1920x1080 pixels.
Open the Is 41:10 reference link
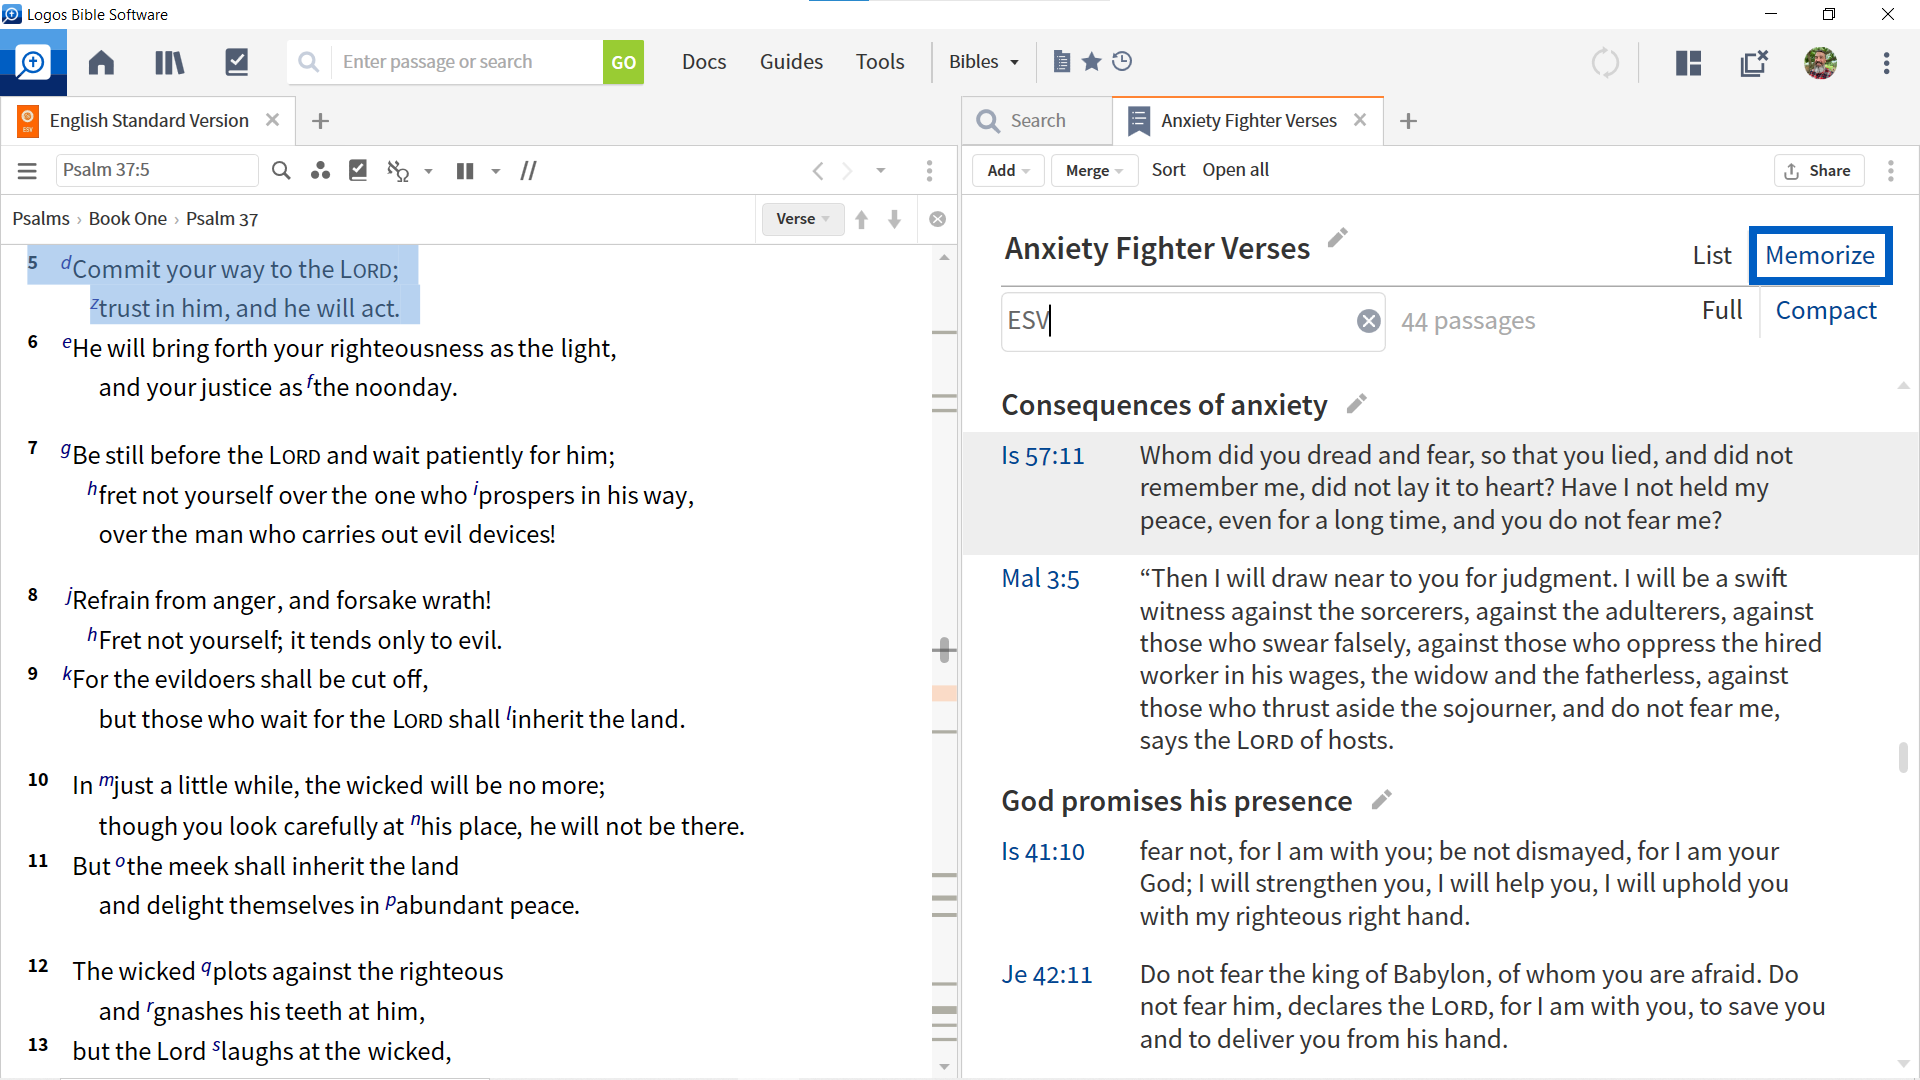[1043, 852]
